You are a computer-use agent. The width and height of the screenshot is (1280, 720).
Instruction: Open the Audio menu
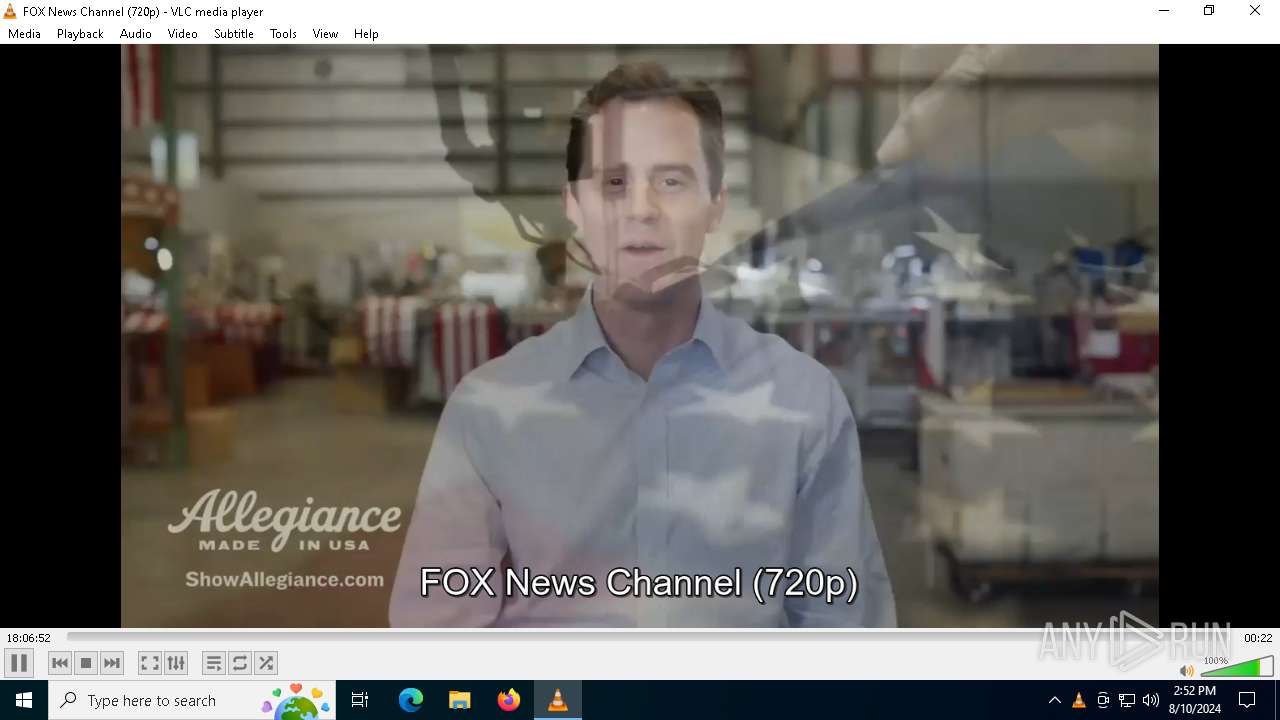coord(136,34)
